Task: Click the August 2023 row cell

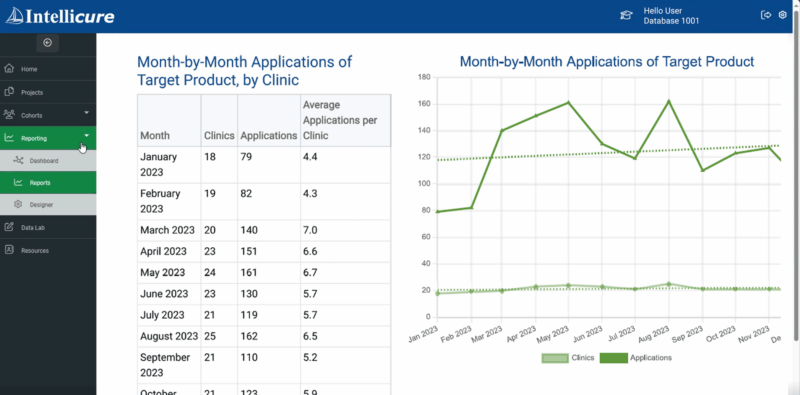Action: (x=169, y=336)
